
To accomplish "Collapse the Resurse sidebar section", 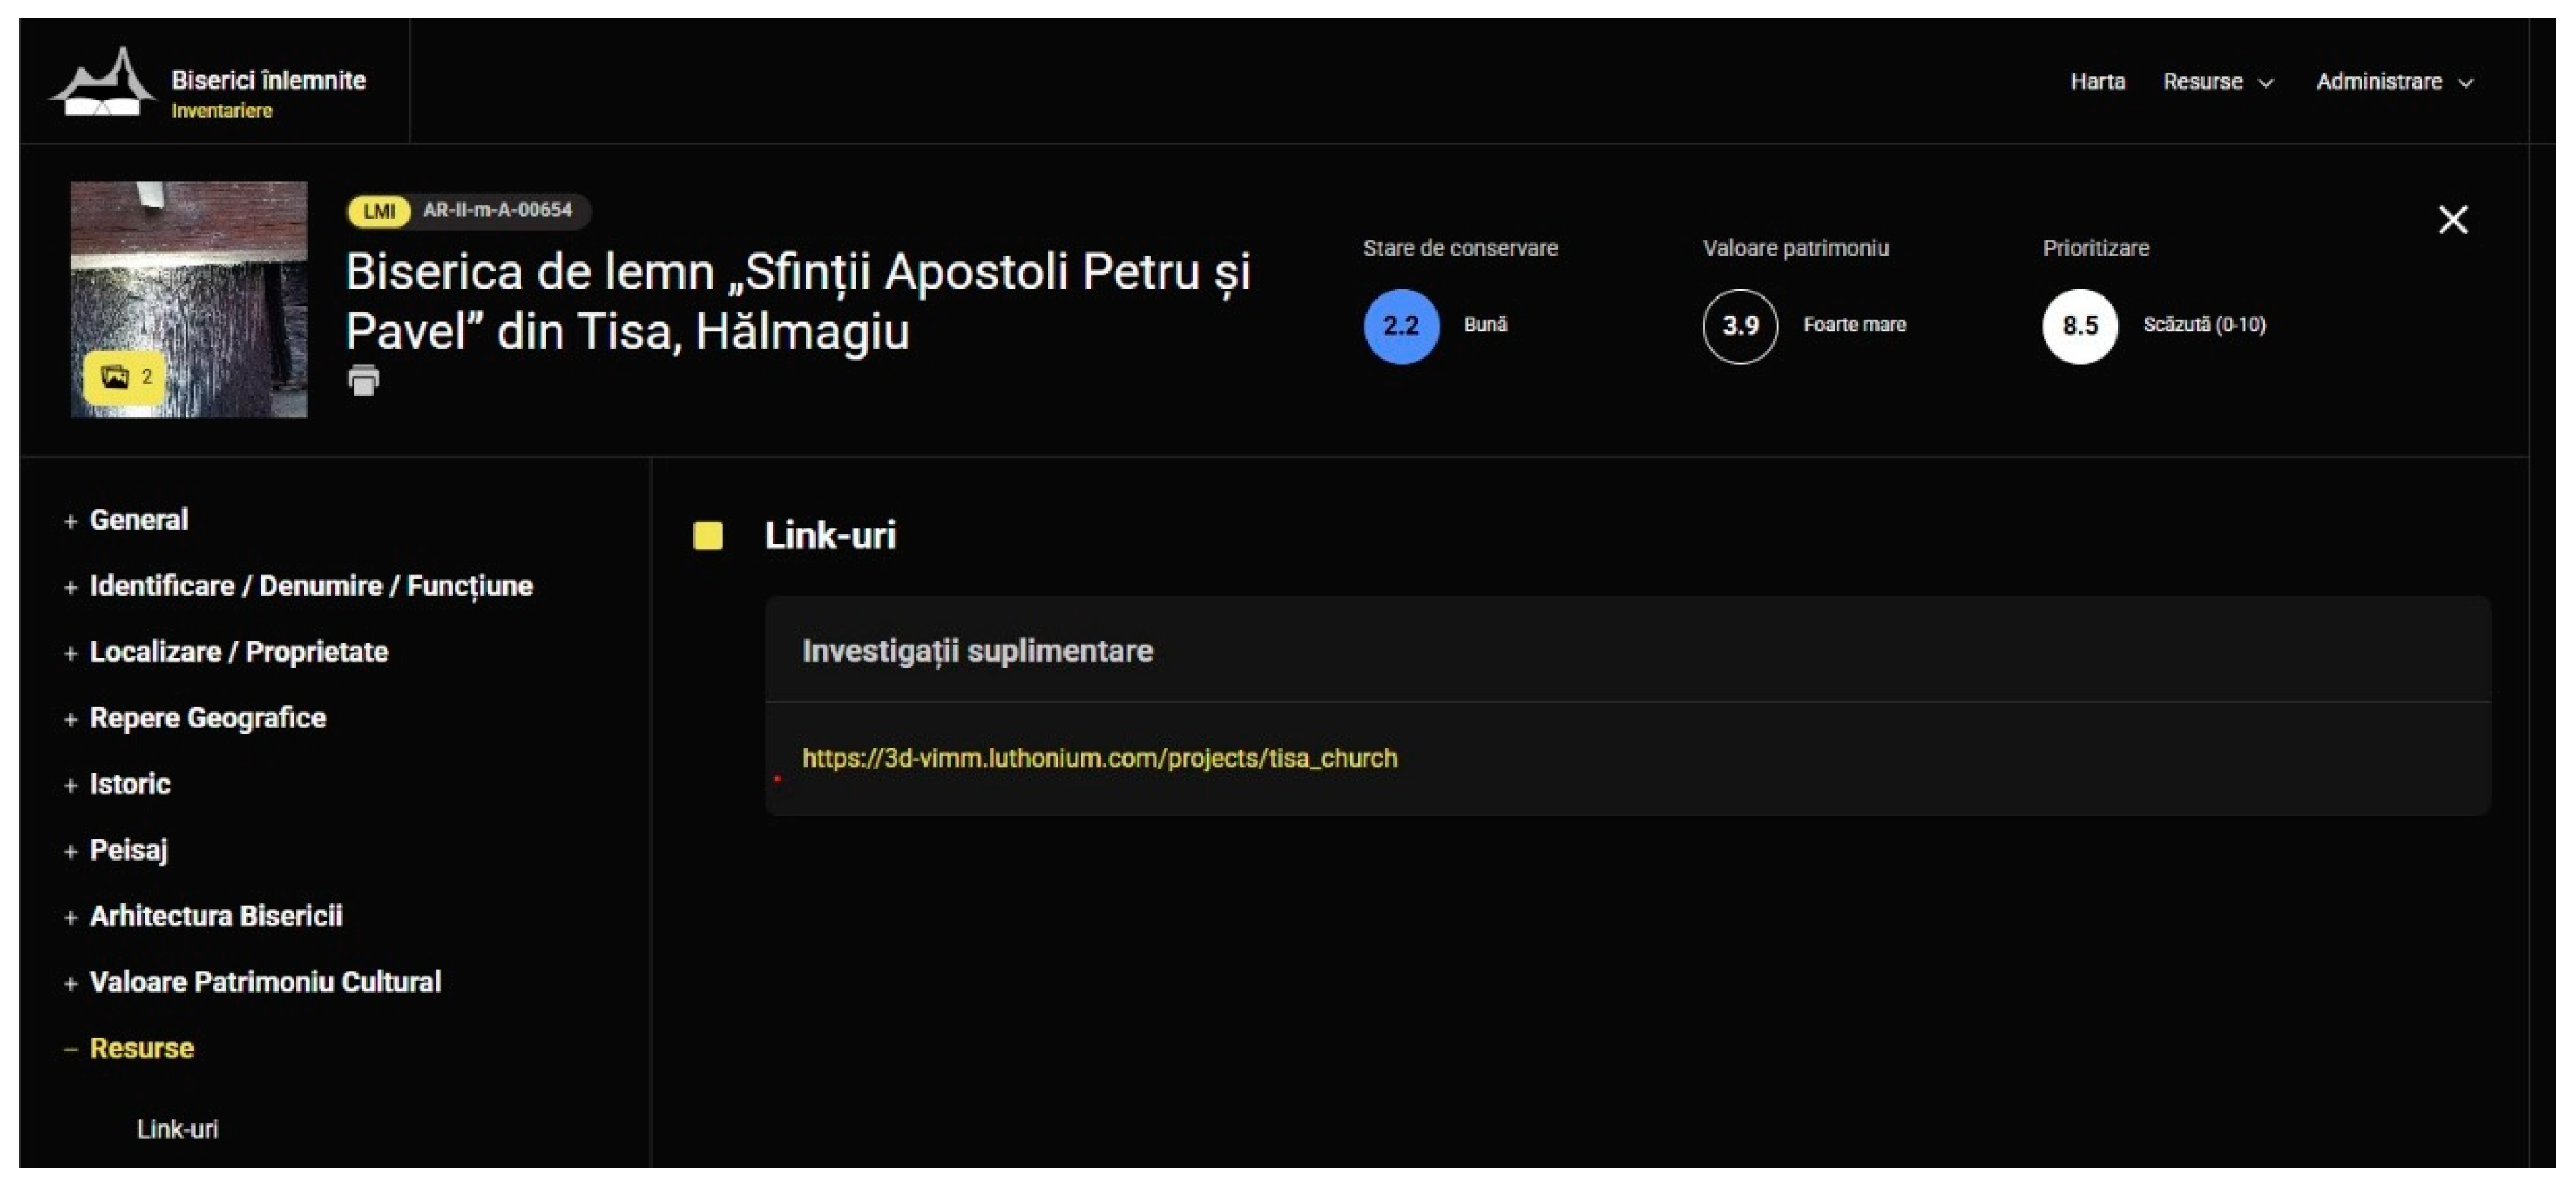I will [x=141, y=1048].
